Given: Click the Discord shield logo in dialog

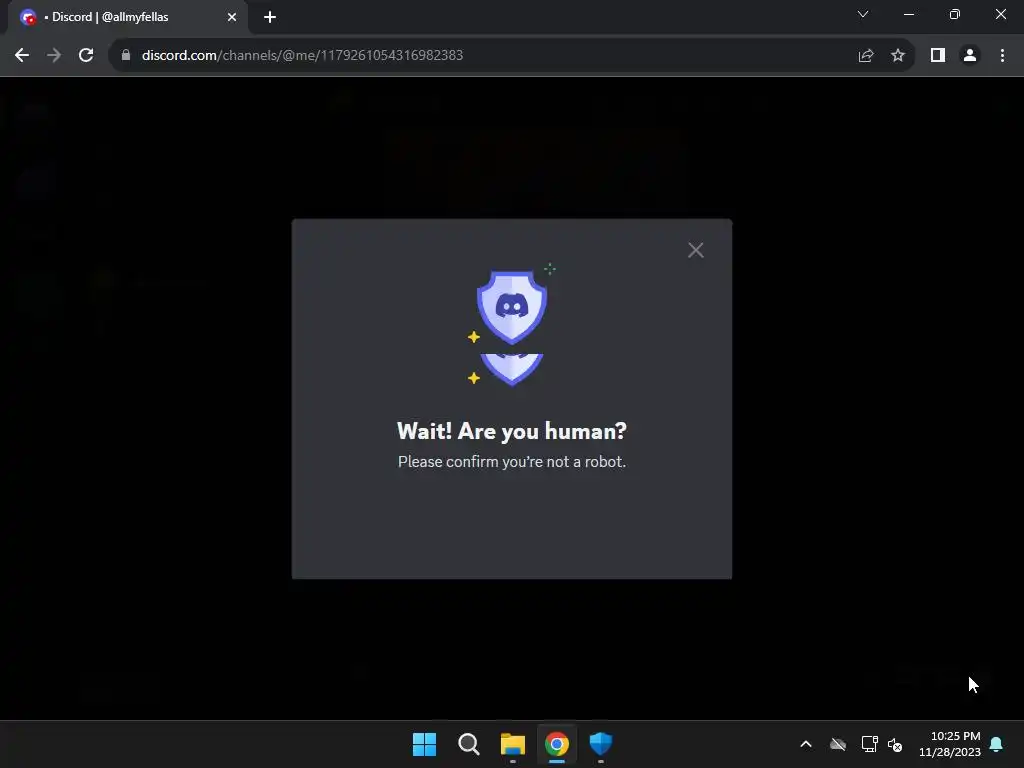Looking at the screenshot, I should tap(512, 307).
